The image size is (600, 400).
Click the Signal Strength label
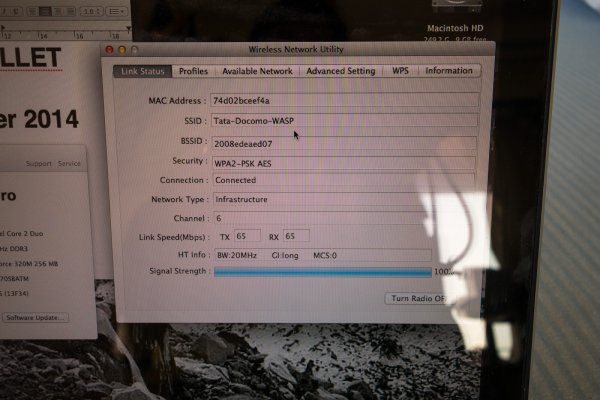(x=178, y=271)
